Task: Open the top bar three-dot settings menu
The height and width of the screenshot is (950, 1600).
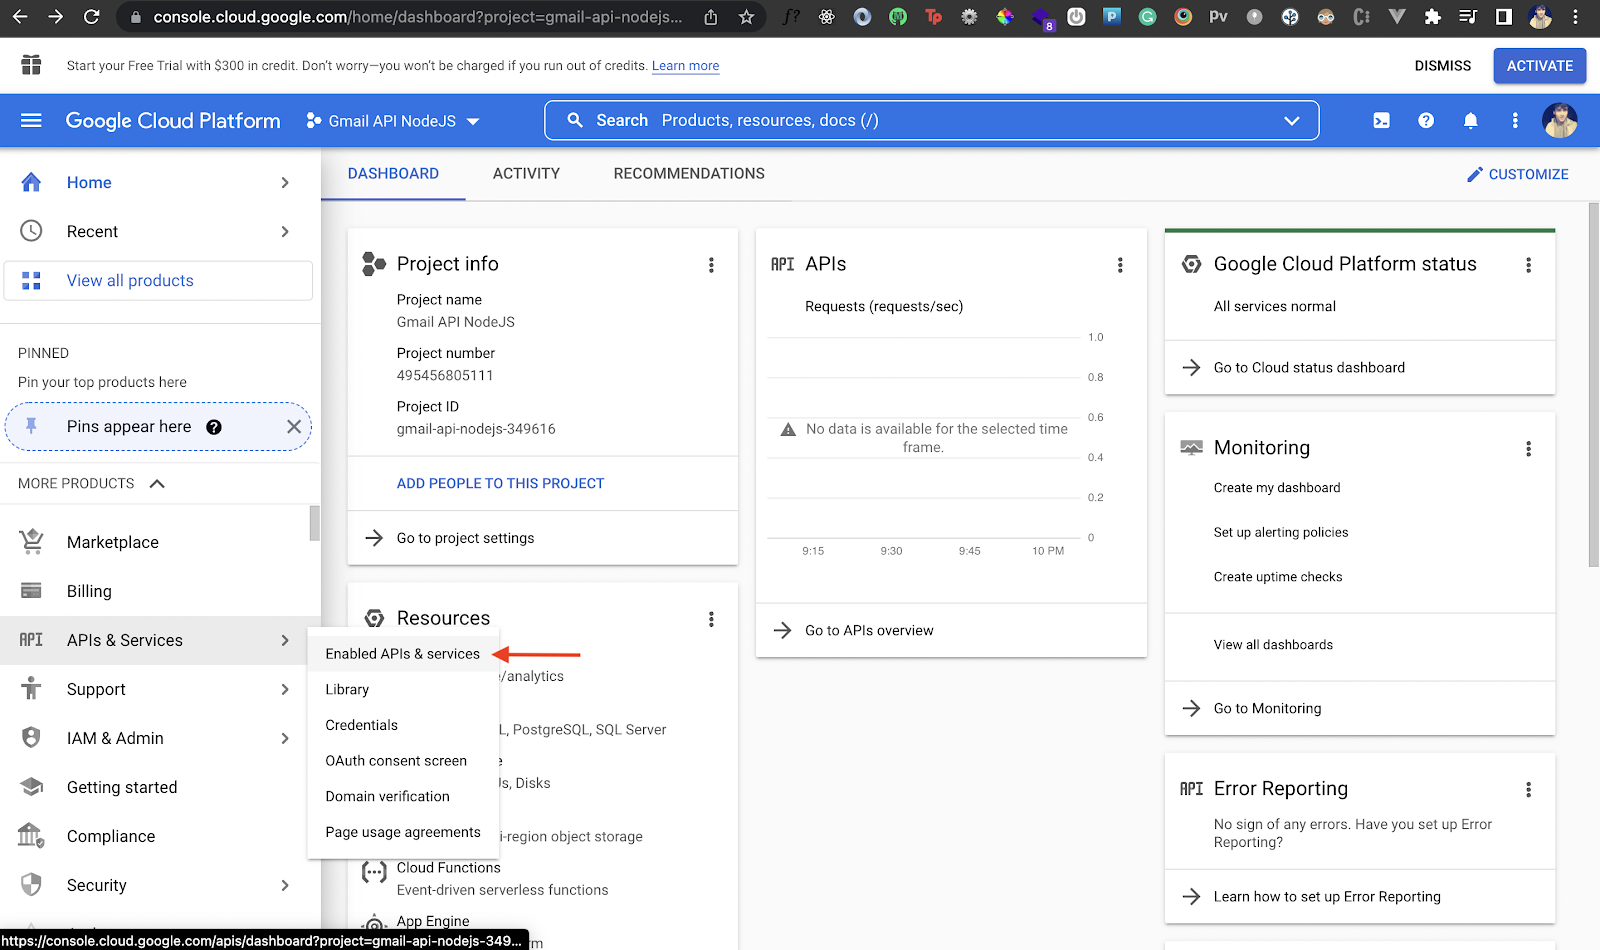Action: pyautogui.click(x=1515, y=121)
